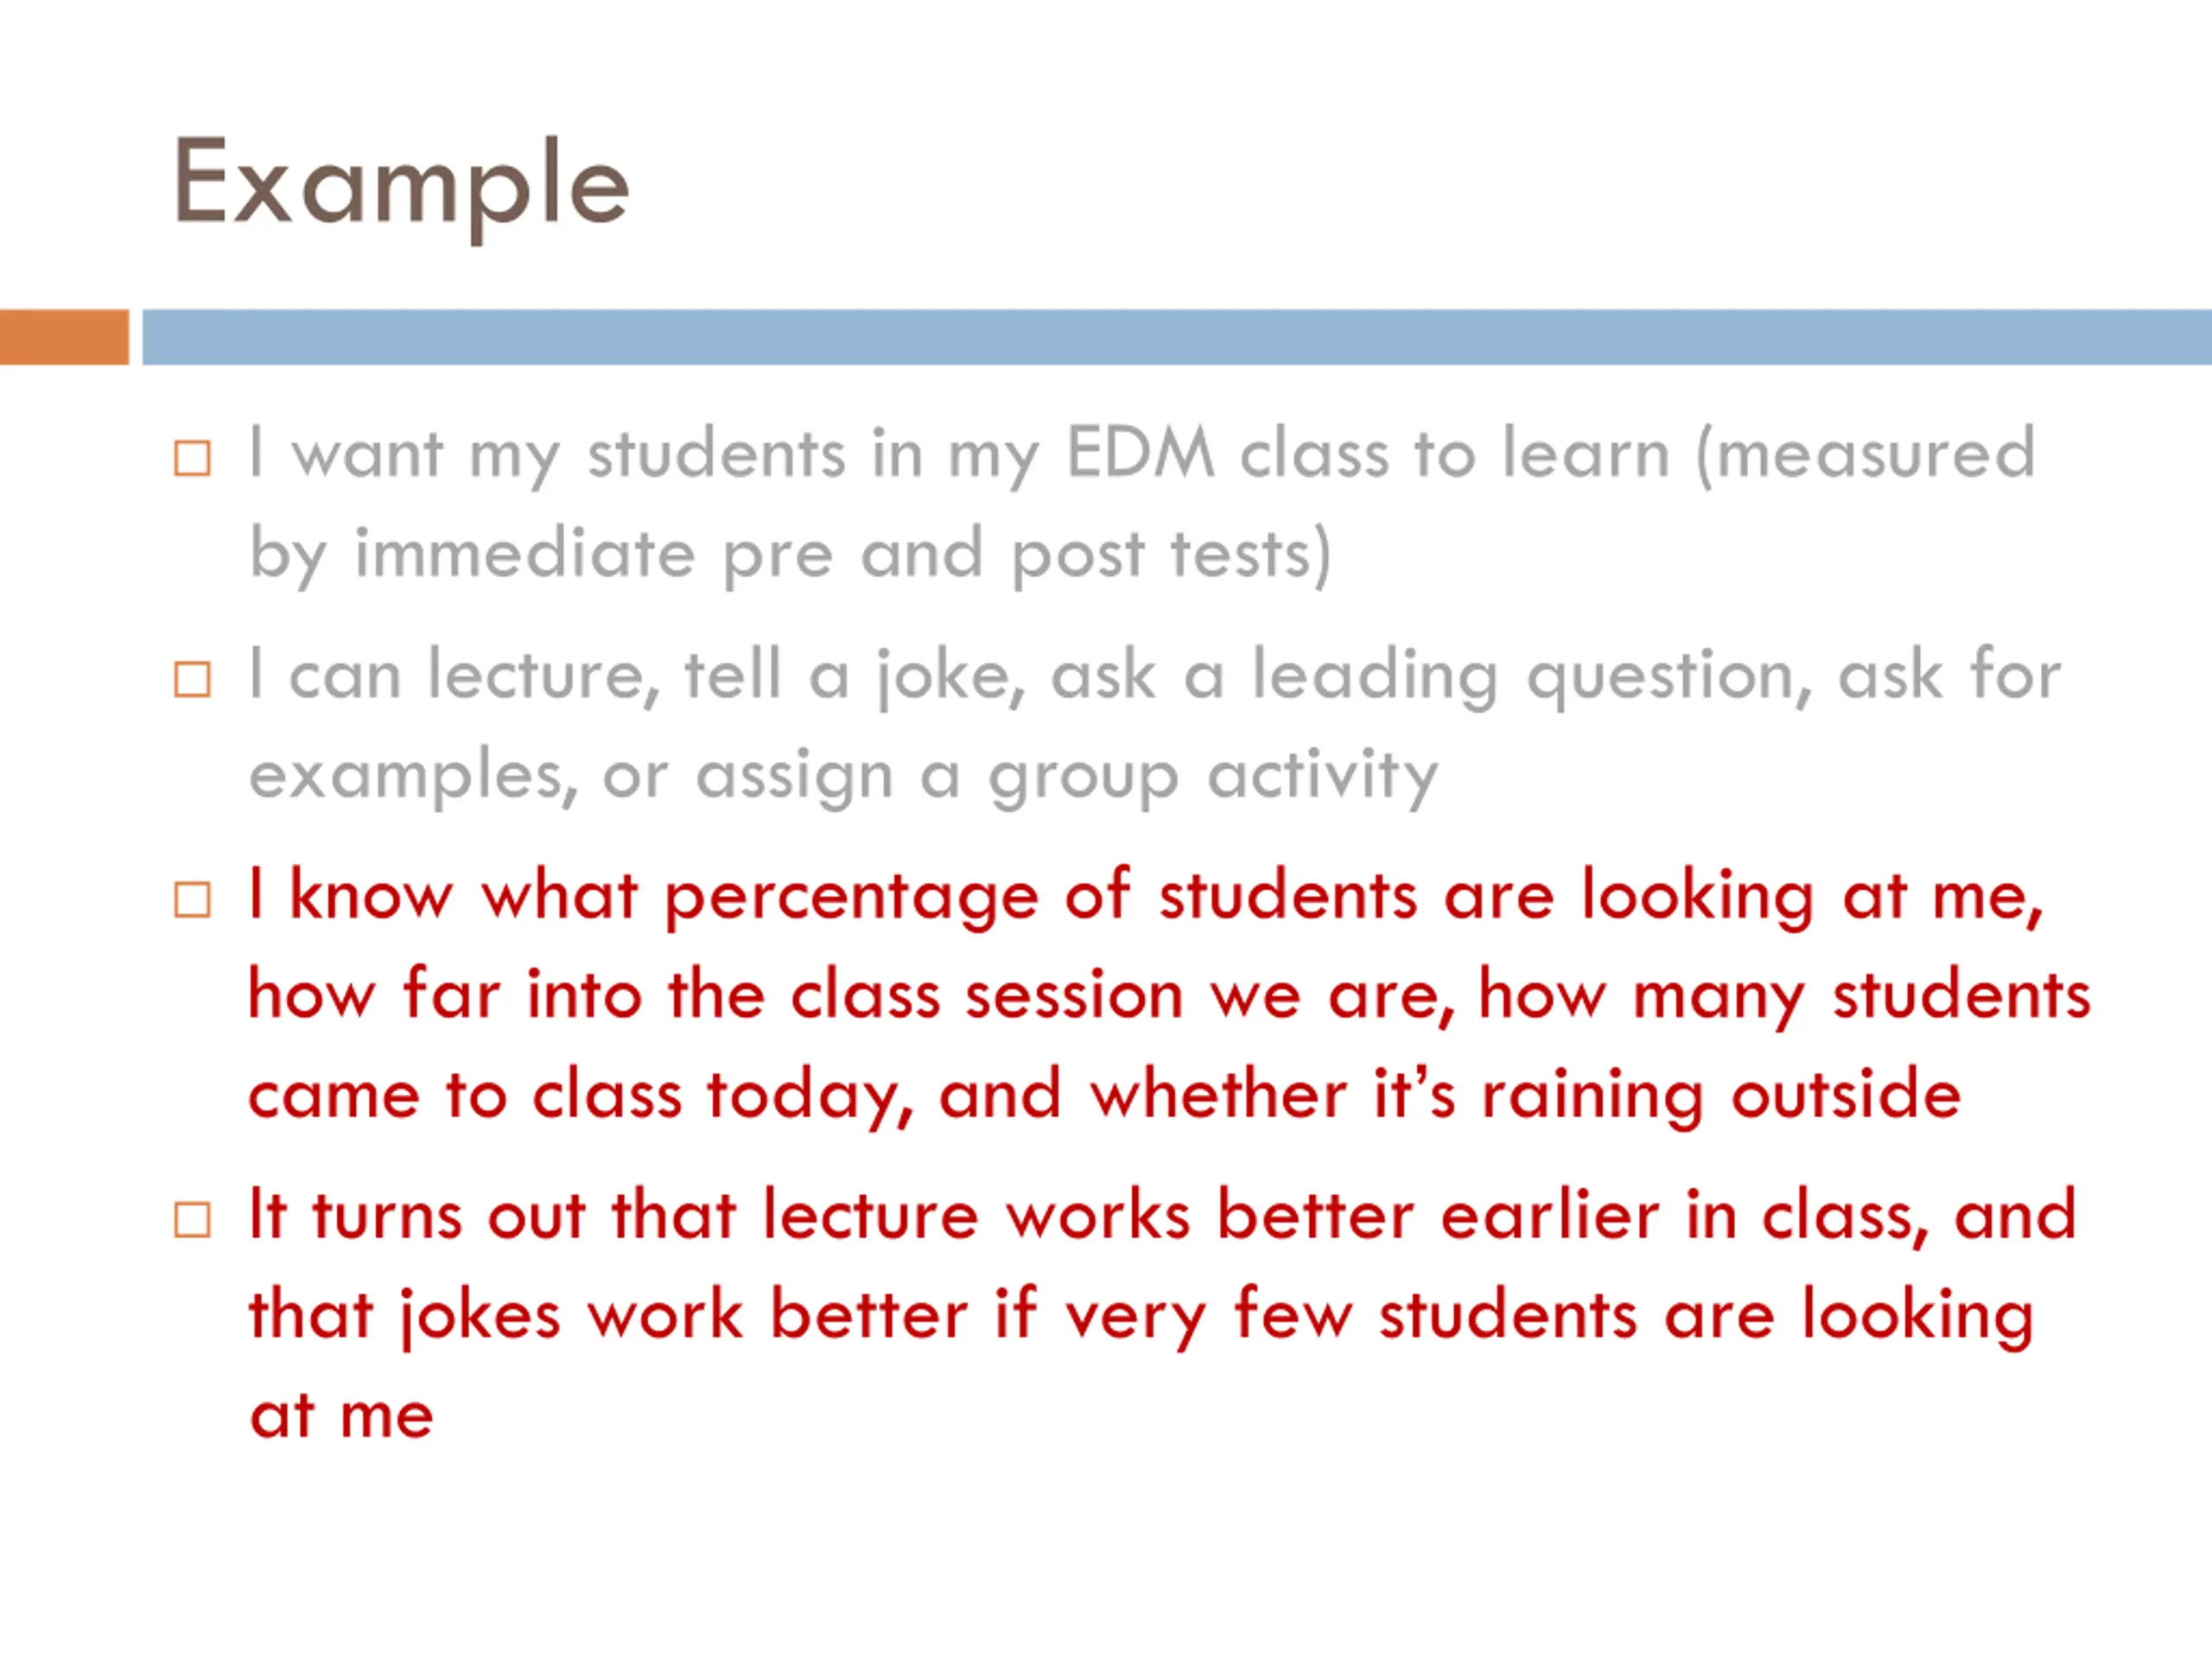Screen dimensions: 2212x1659
Task: Click the final line 'at me'
Action: coord(341,1418)
